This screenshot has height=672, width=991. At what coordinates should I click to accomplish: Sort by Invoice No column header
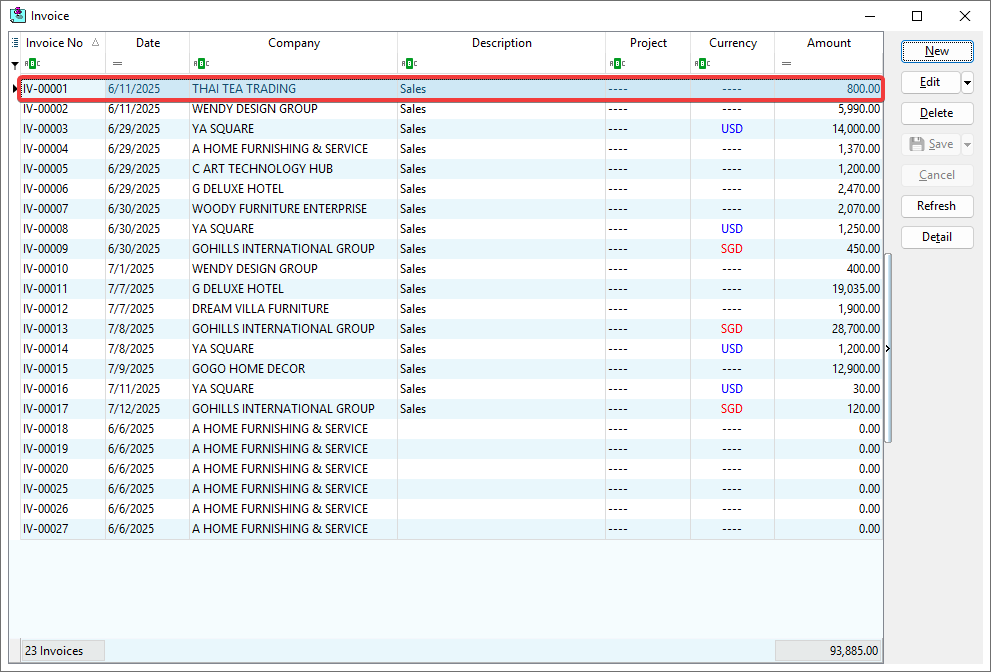(x=54, y=43)
